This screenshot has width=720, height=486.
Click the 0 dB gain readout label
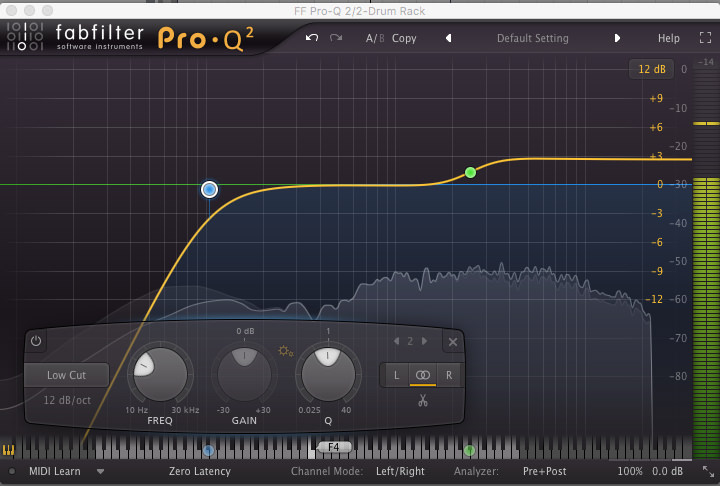[245, 331]
